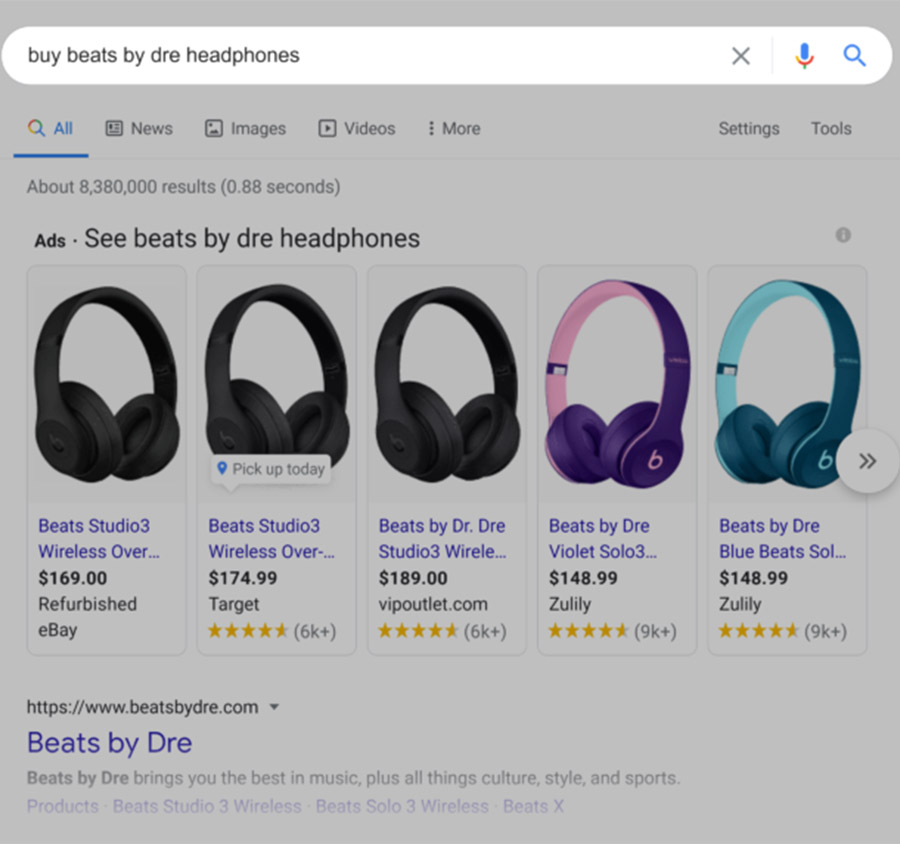Click the https://www.beatsbydre.com URL text
Viewport: 900px width, 844px height.
click(142, 707)
